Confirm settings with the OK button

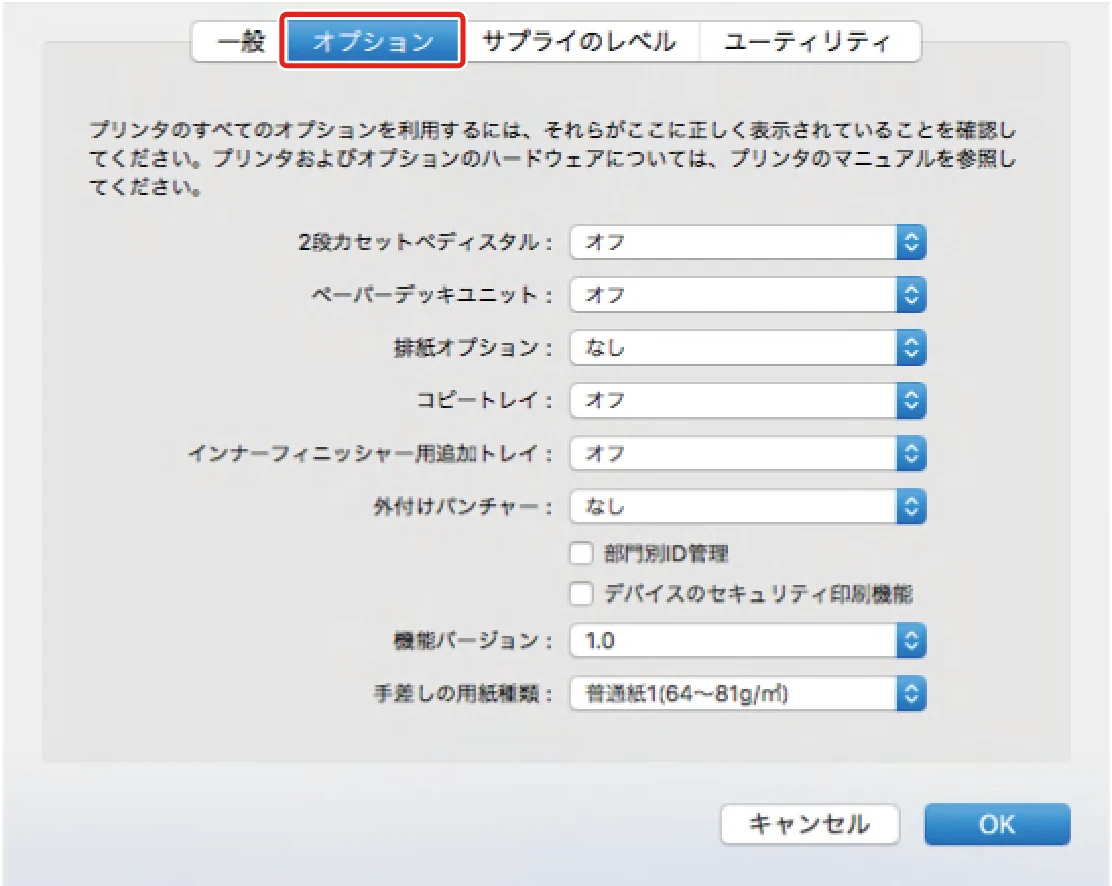(997, 824)
